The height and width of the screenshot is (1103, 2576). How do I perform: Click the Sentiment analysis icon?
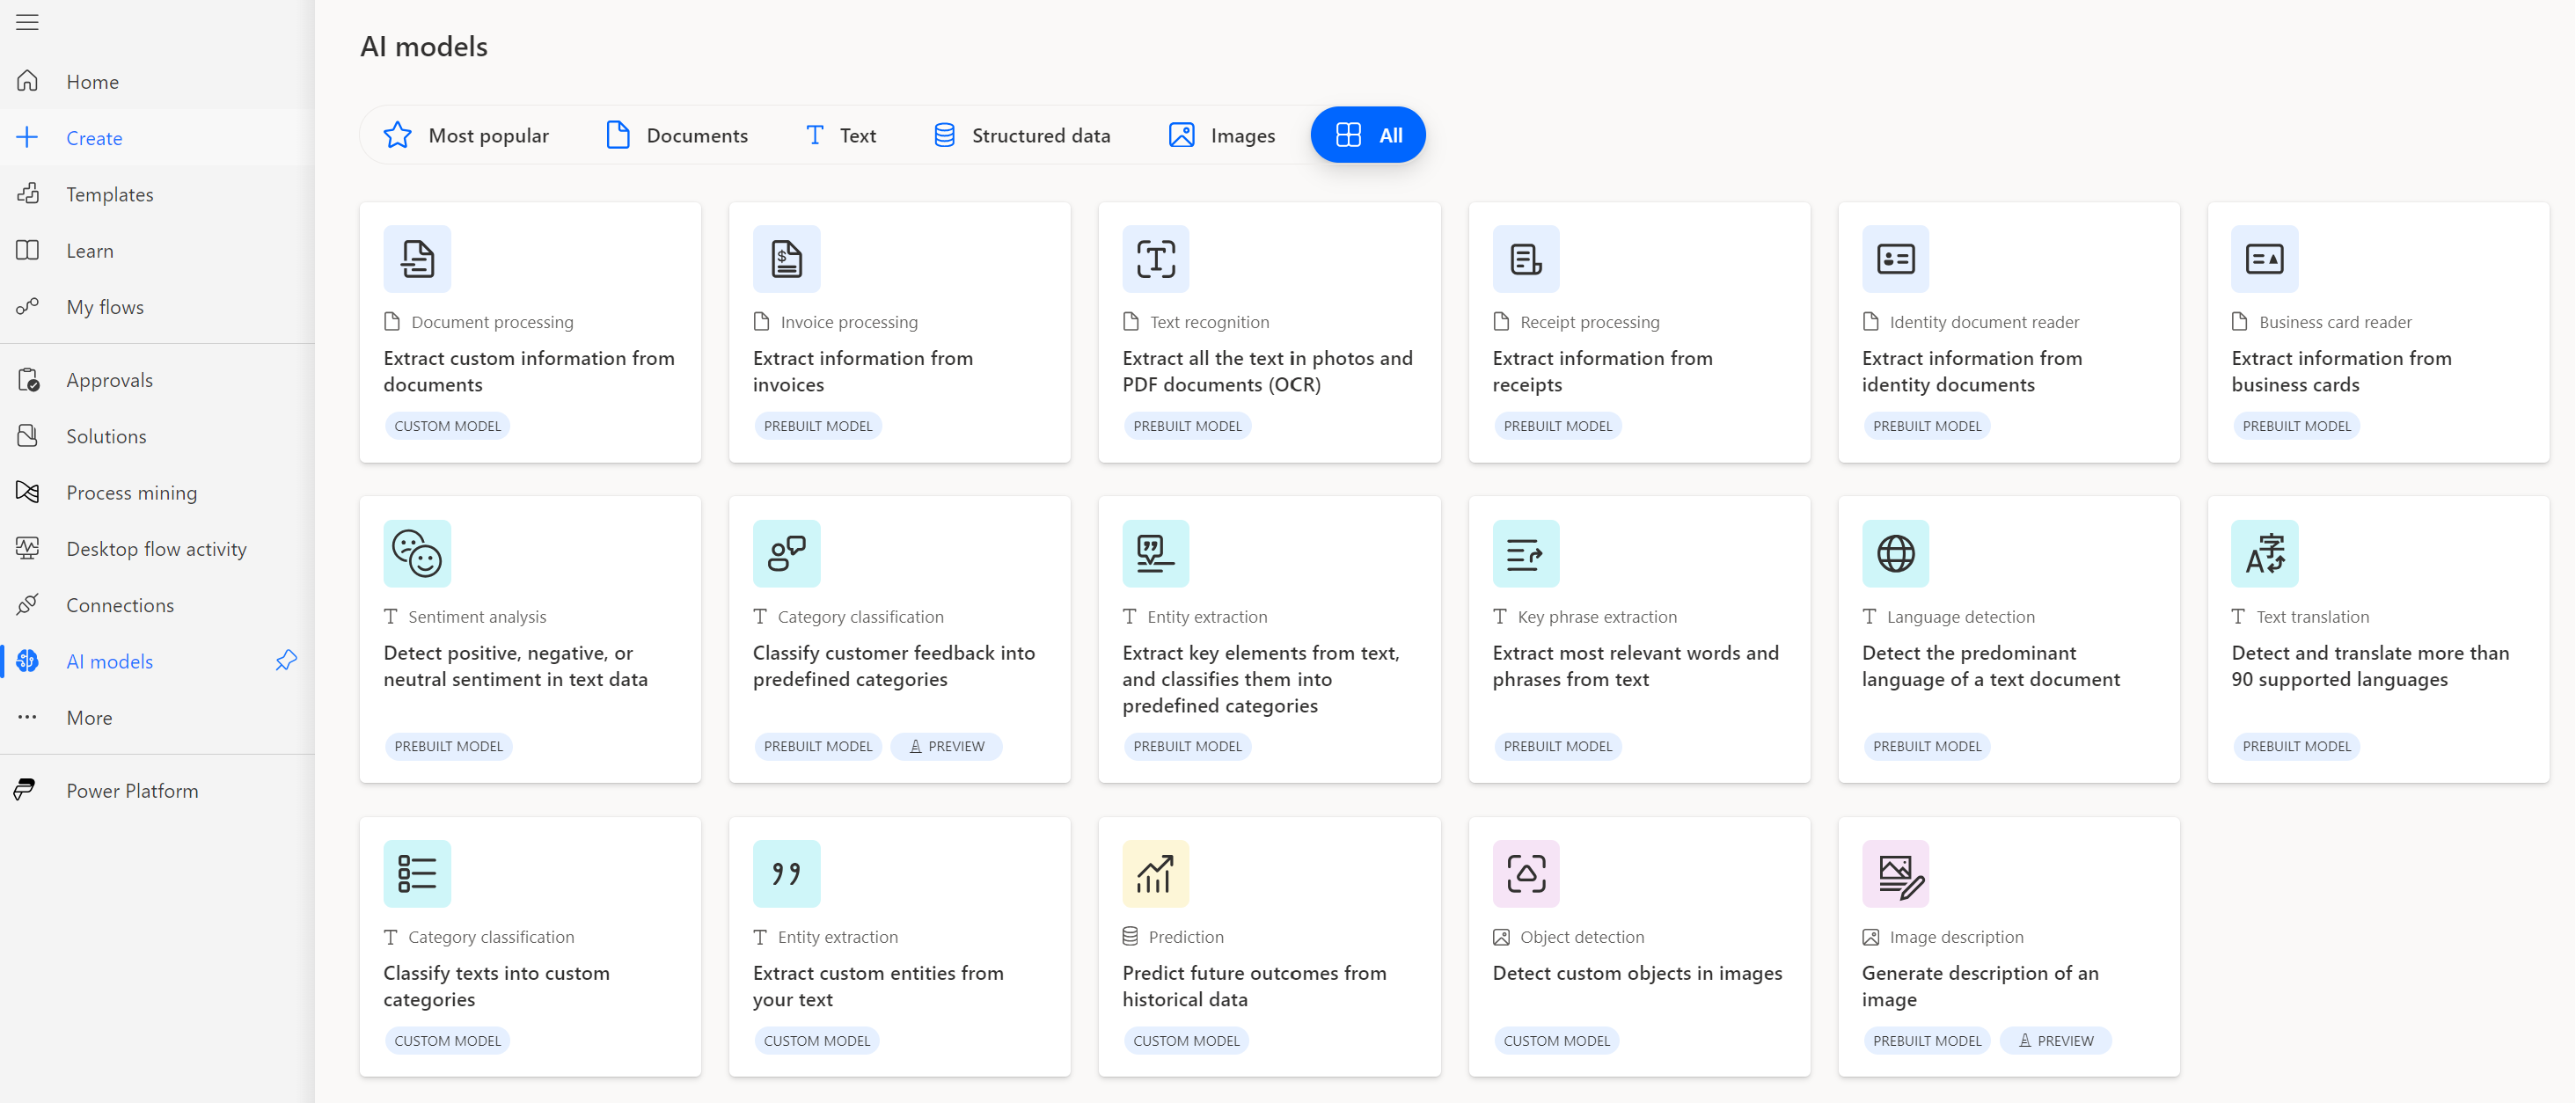click(x=417, y=551)
